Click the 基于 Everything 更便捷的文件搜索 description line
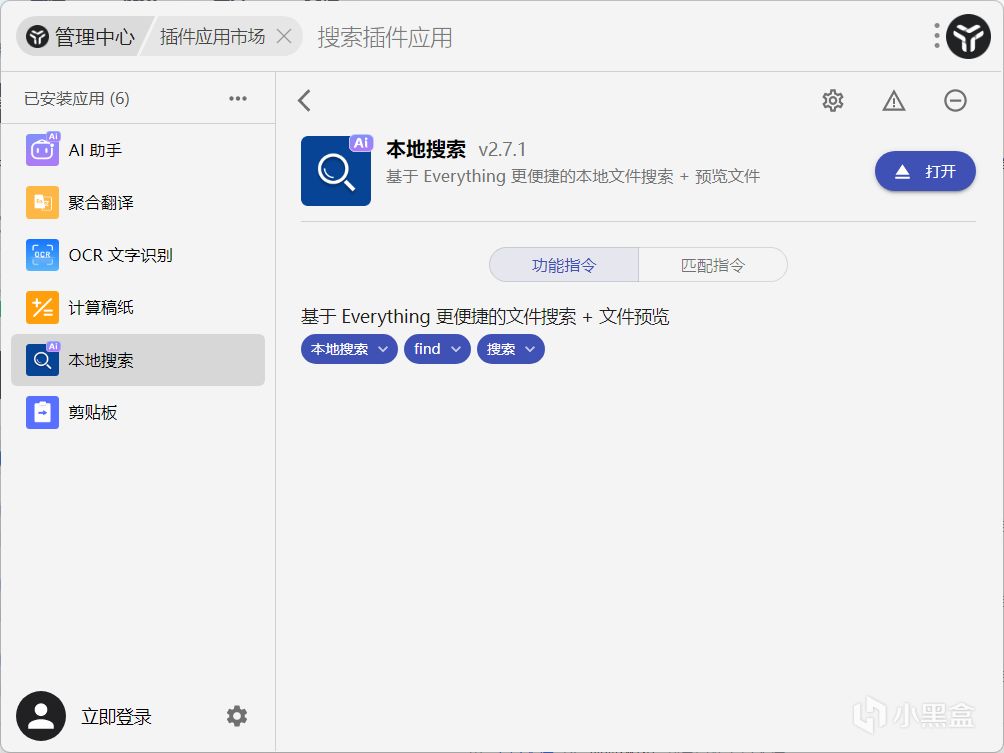 485,316
